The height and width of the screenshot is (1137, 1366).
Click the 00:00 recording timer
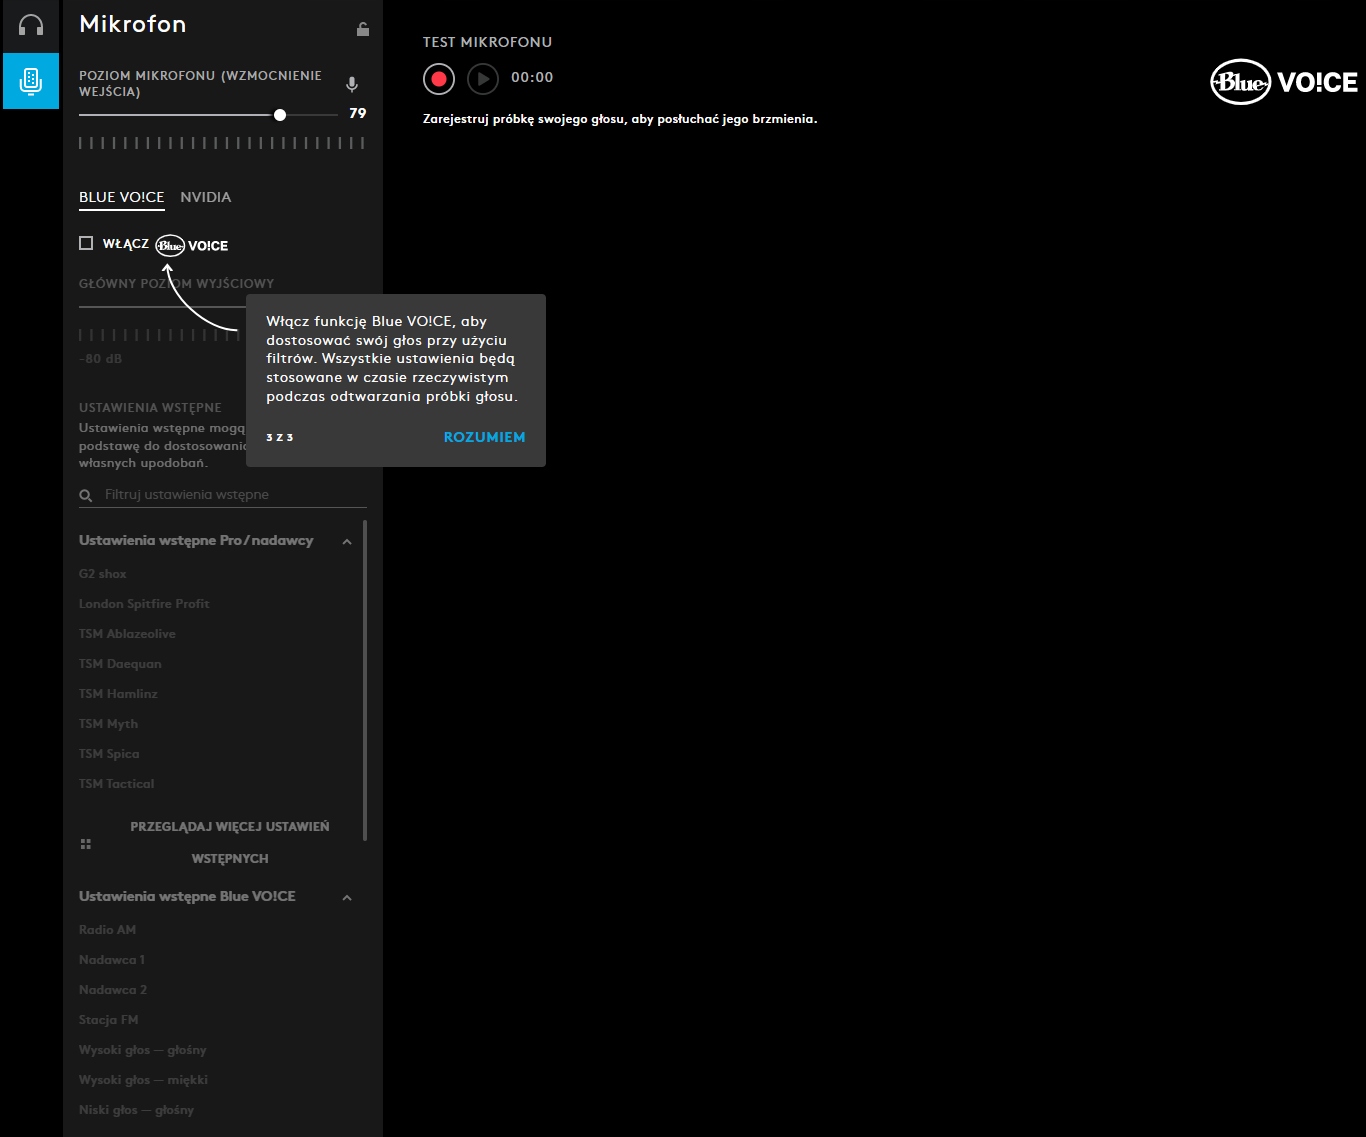tap(532, 78)
